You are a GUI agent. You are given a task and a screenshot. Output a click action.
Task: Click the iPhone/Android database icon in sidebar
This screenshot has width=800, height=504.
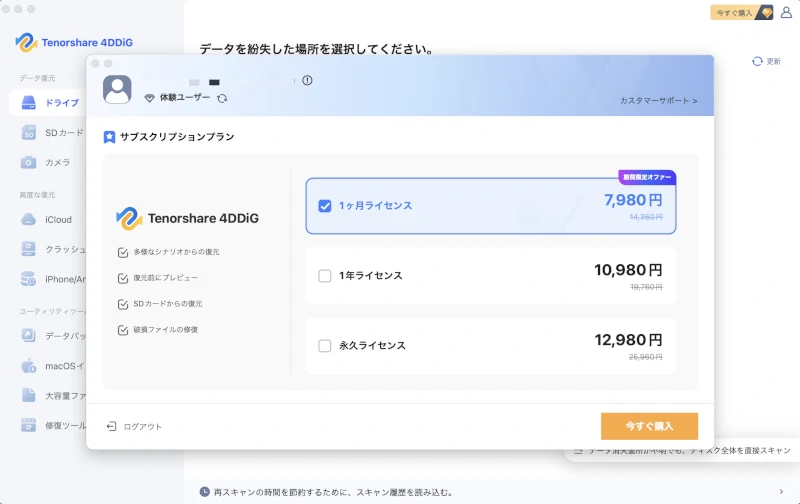[x=29, y=279]
